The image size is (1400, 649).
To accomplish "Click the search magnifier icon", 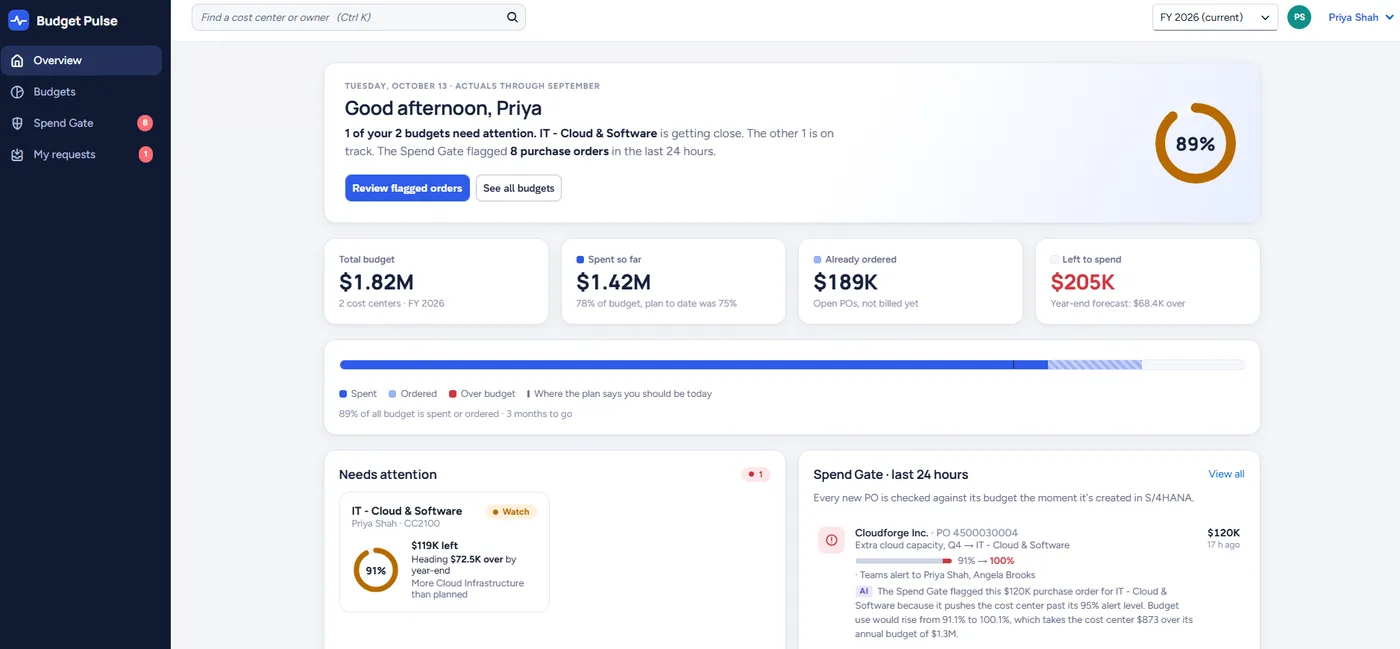I will 512,17.
